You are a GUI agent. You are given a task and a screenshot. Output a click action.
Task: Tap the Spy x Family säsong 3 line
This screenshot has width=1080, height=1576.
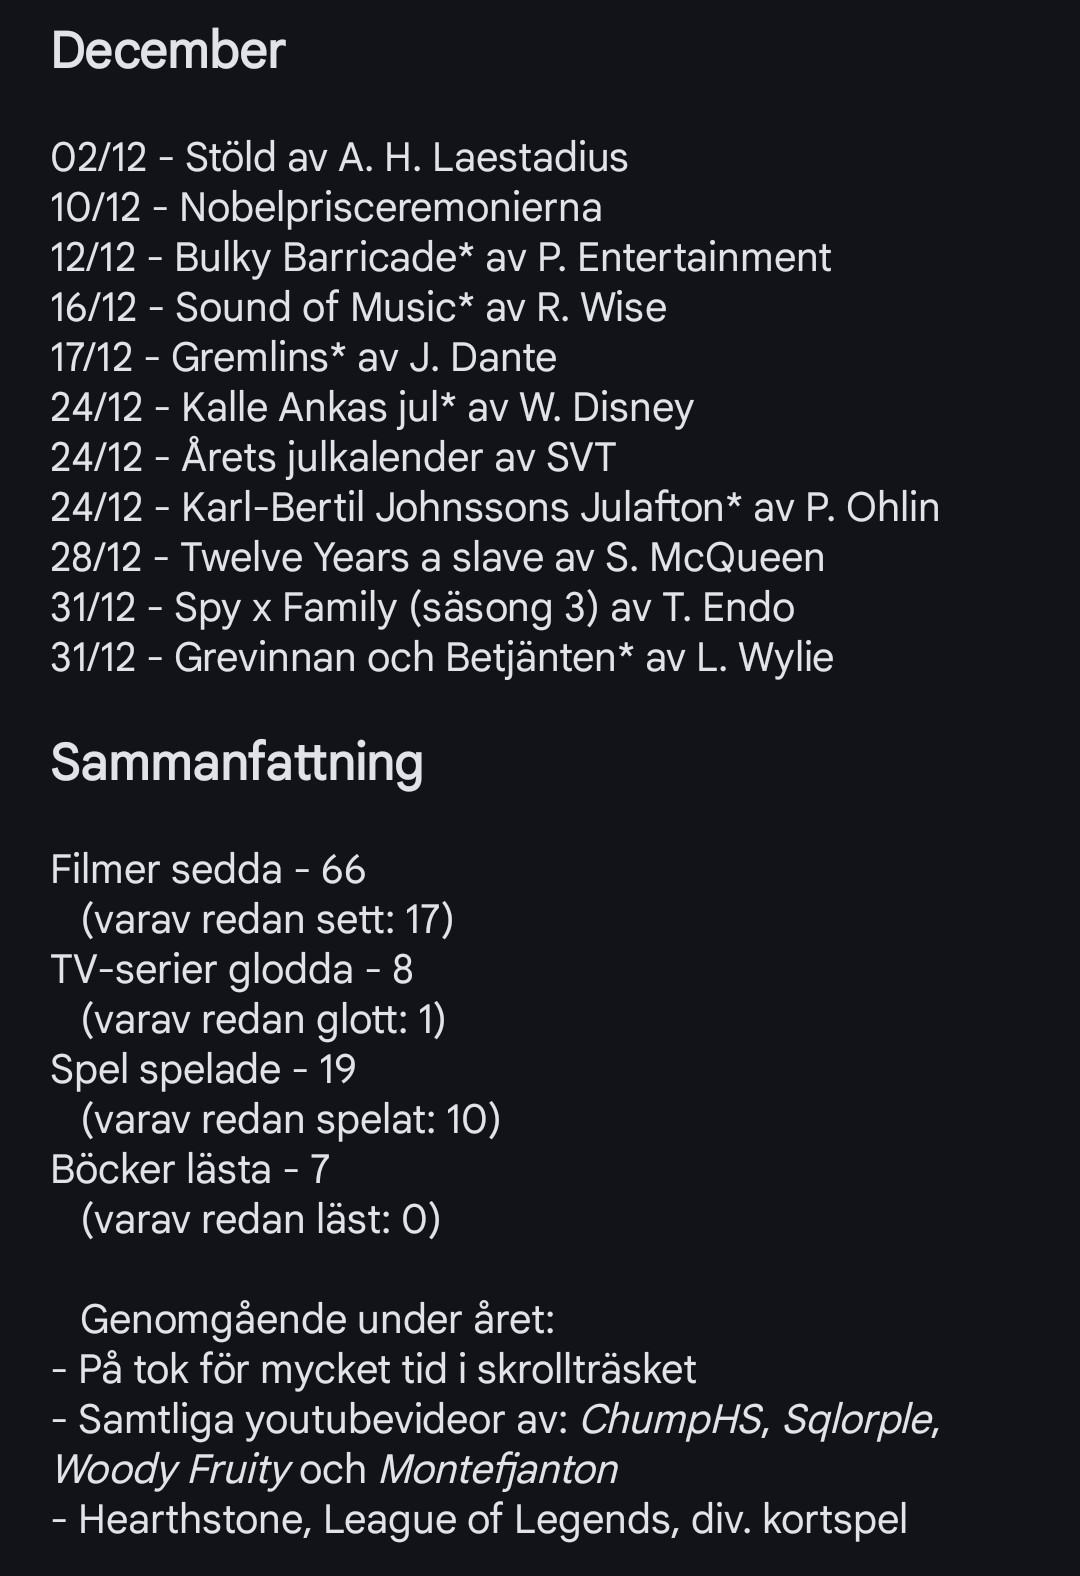[422, 608]
